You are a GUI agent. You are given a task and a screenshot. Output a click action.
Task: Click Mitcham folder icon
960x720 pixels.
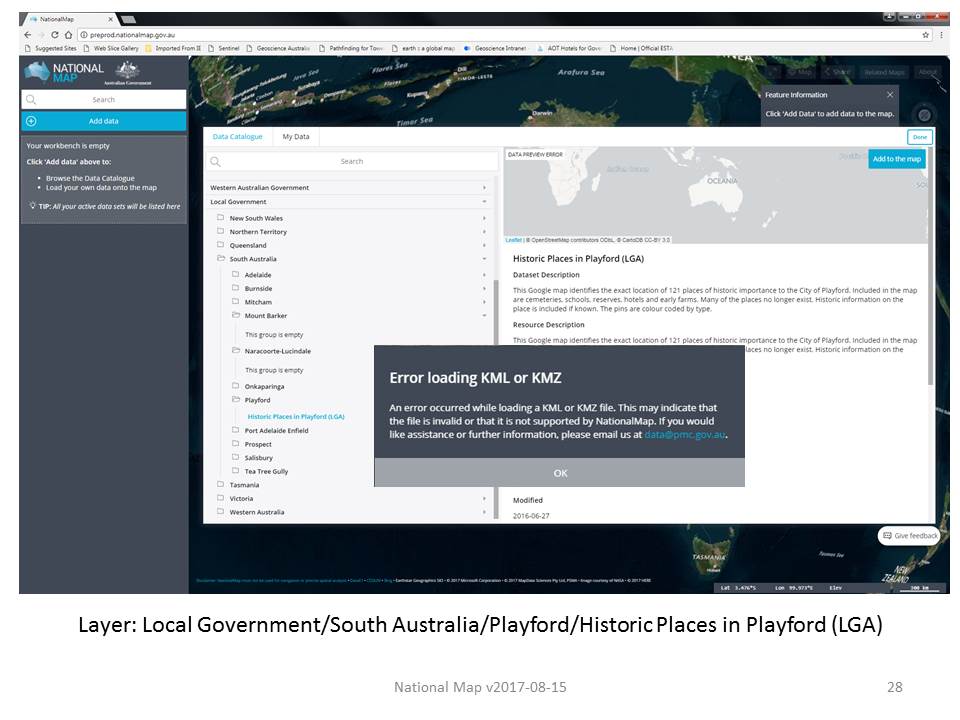[236, 301]
